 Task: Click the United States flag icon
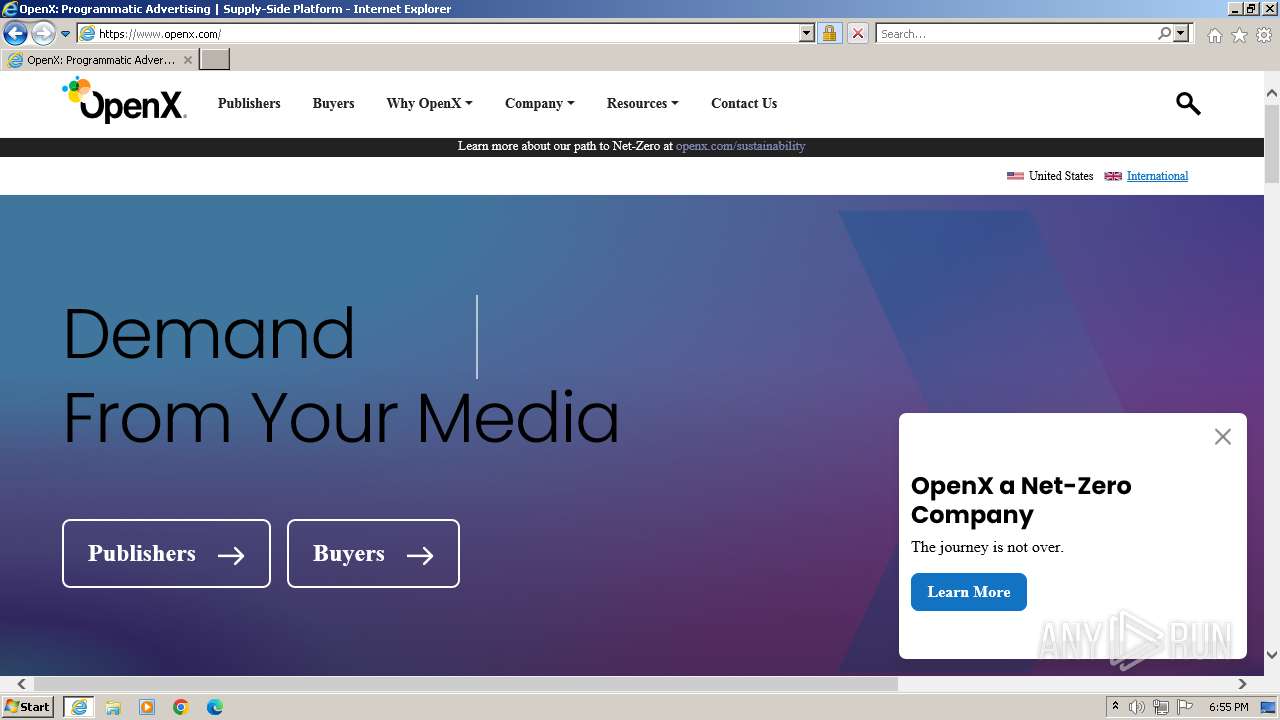pyautogui.click(x=1015, y=176)
